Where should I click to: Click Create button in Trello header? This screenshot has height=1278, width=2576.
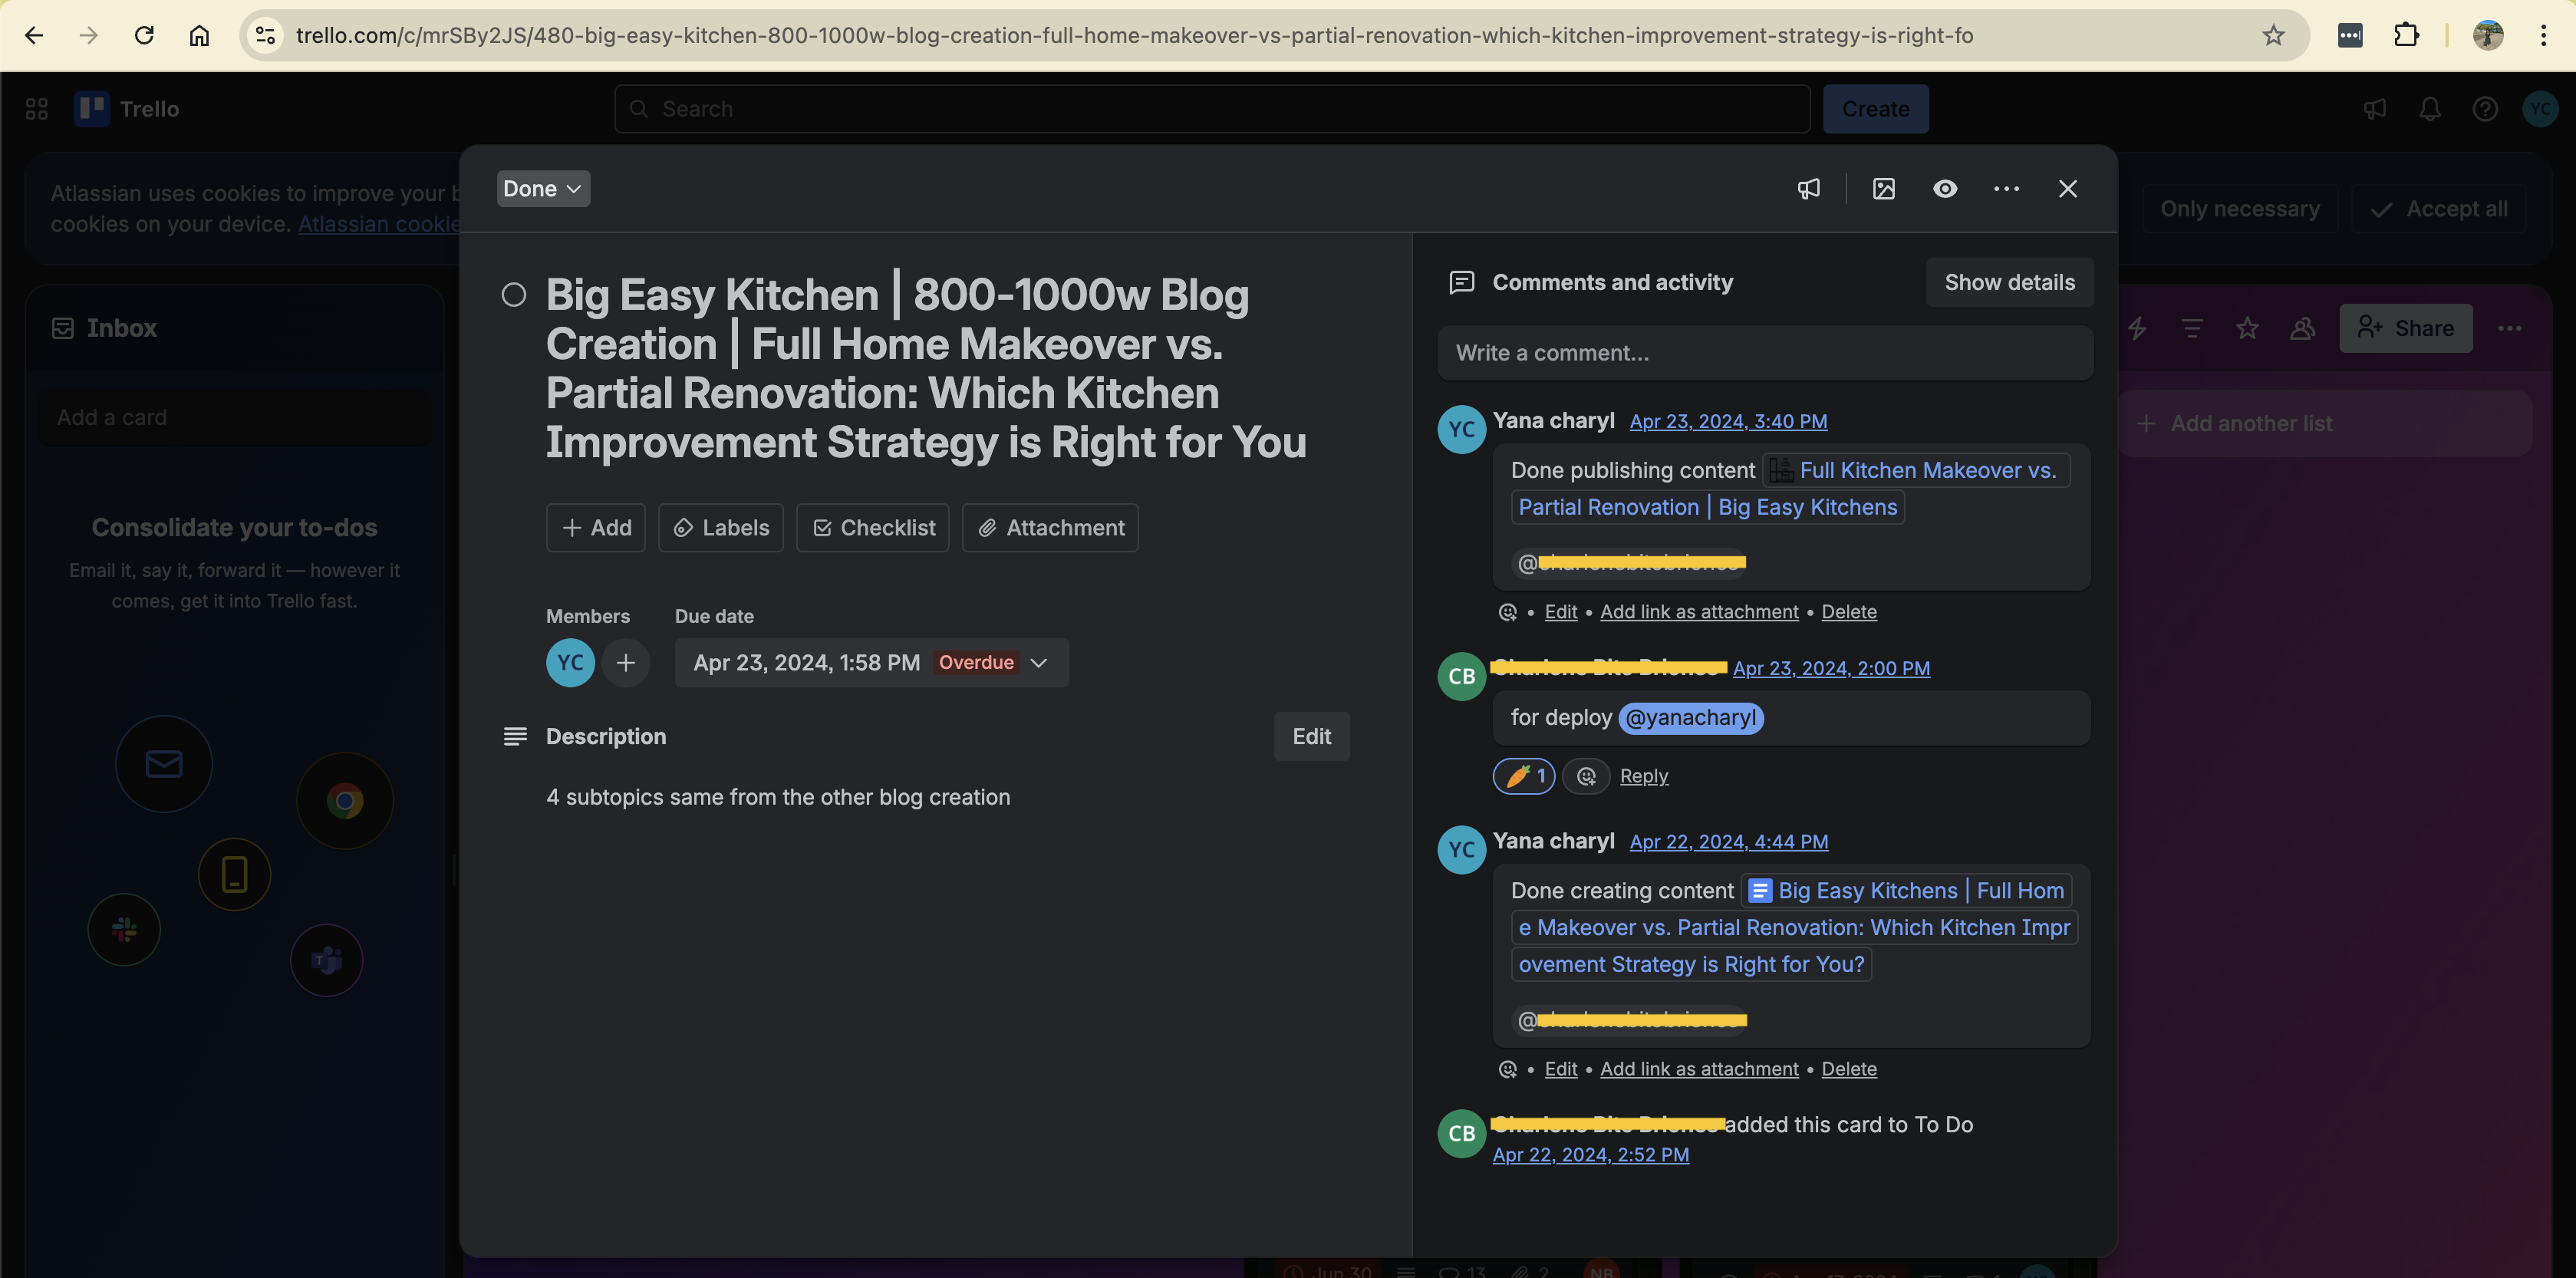pyautogui.click(x=1875, y=109)
